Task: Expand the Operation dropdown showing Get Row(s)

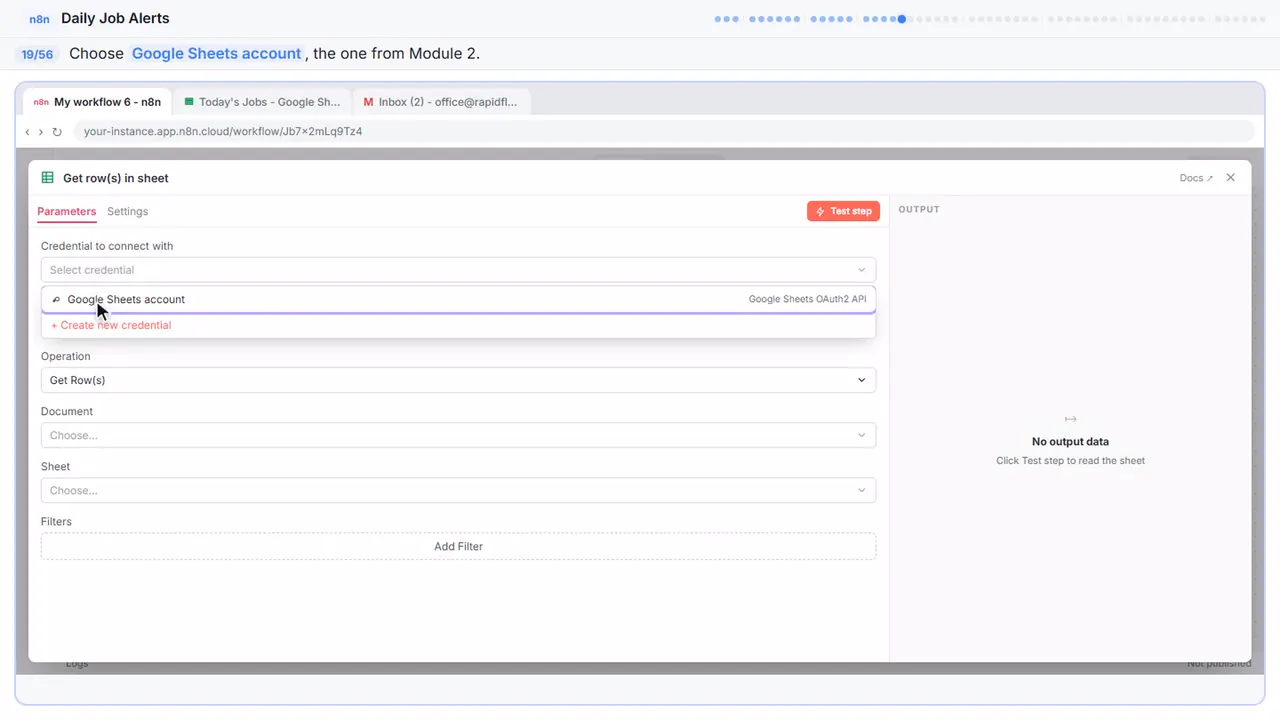Action: (x=458, y=380)
